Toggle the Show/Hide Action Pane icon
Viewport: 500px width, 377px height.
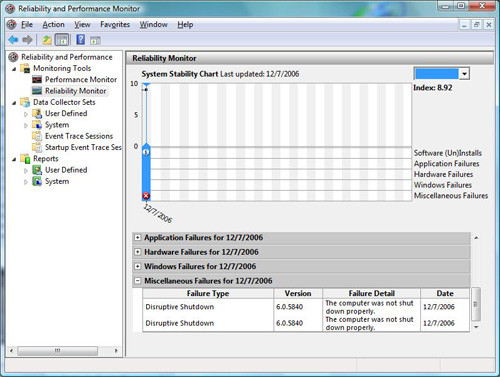(95, 41)
